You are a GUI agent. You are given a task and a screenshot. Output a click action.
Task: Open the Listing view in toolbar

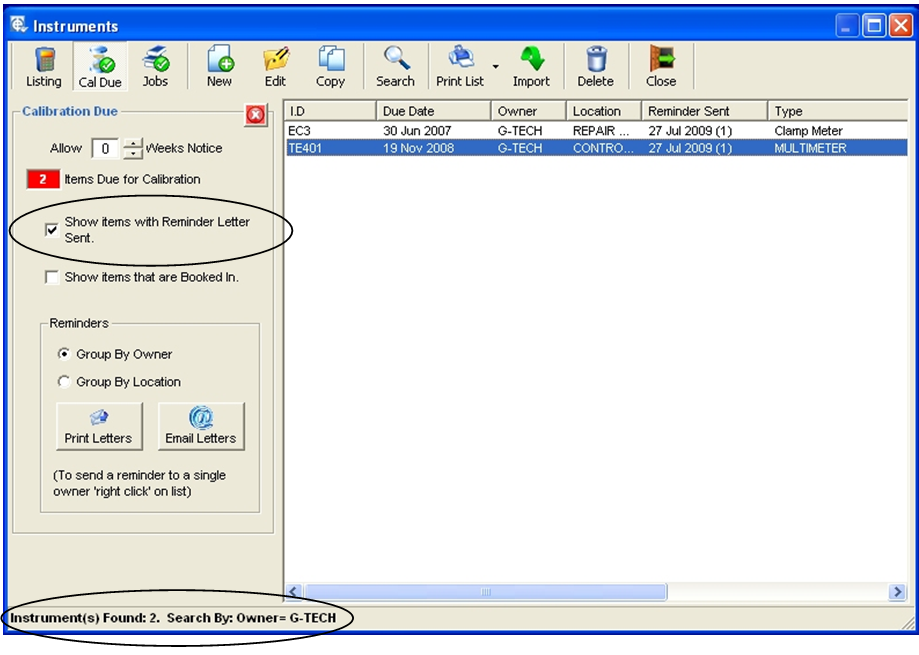(x=43, y=67)
